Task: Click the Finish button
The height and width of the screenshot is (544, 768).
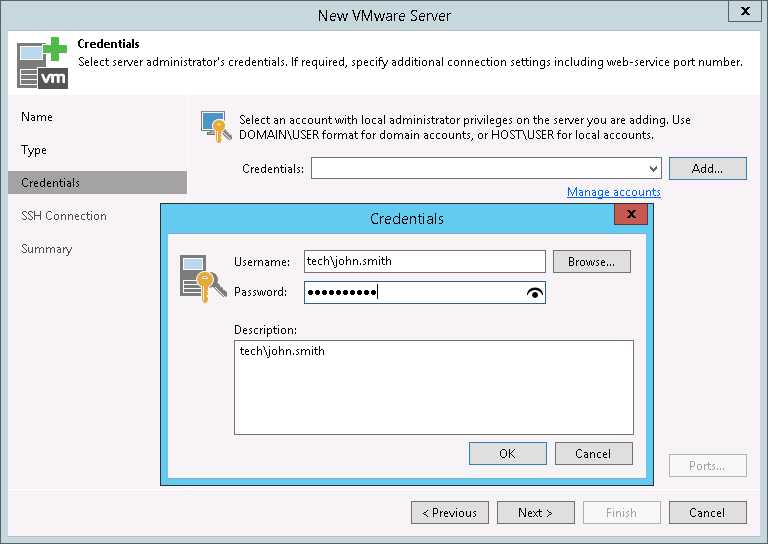Action: 622,512
